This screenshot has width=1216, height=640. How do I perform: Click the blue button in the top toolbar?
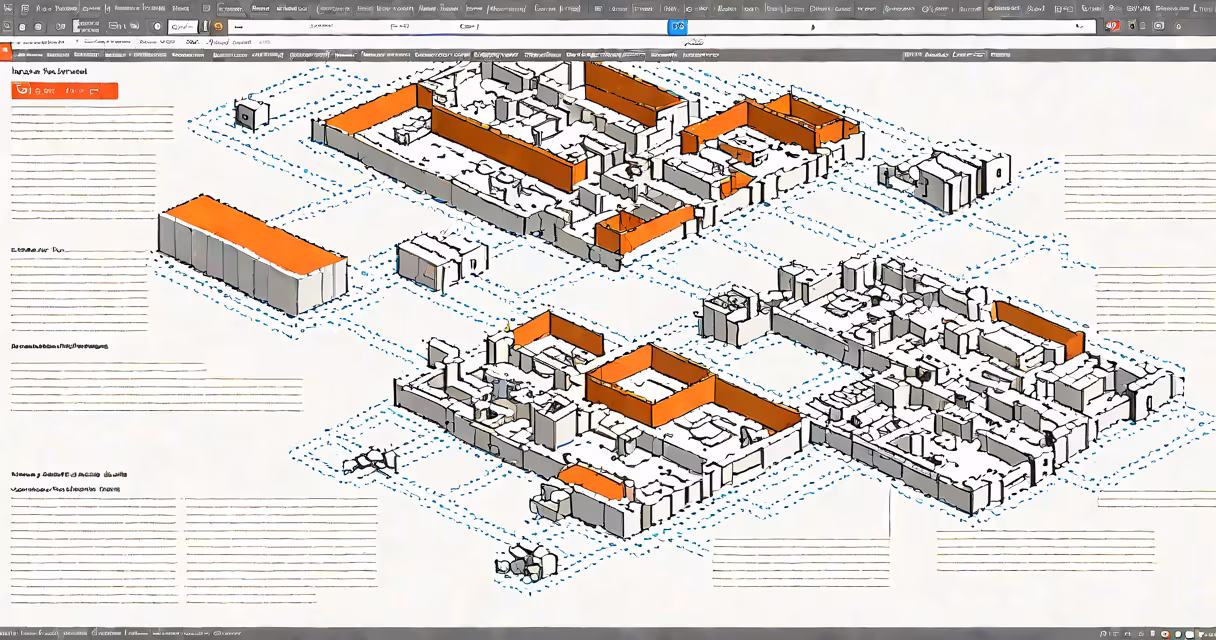679,26
